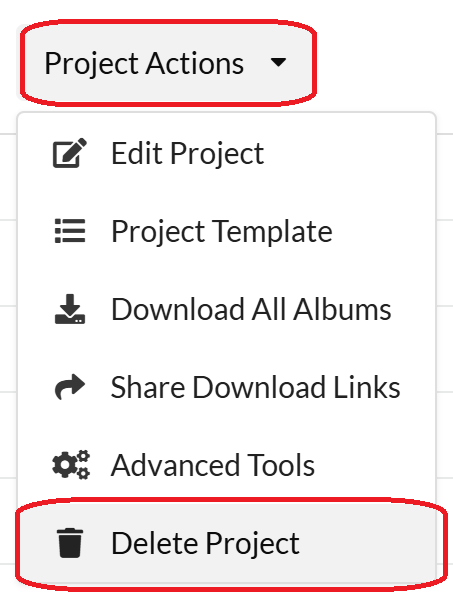The width and height of the screenshot is (453, 598).
Task: Click the curved share arrow icon
Action: pyautogui.click(x=70, y=387)
